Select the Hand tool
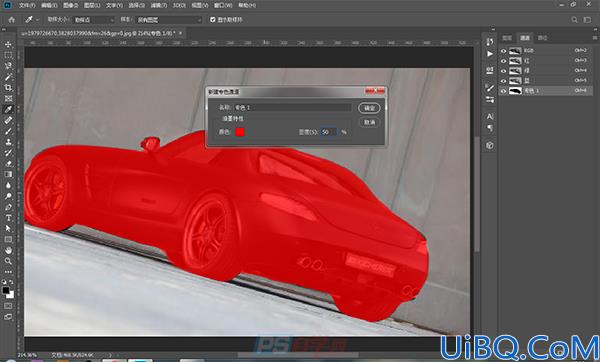This screenshot has width=600, height=362. coord(8,250)
